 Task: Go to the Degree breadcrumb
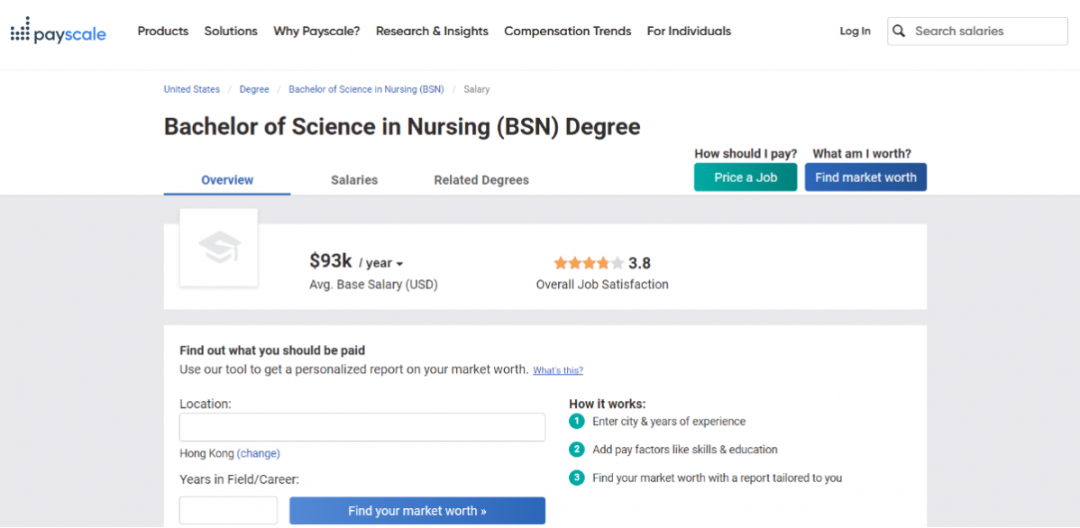(254, 89)
